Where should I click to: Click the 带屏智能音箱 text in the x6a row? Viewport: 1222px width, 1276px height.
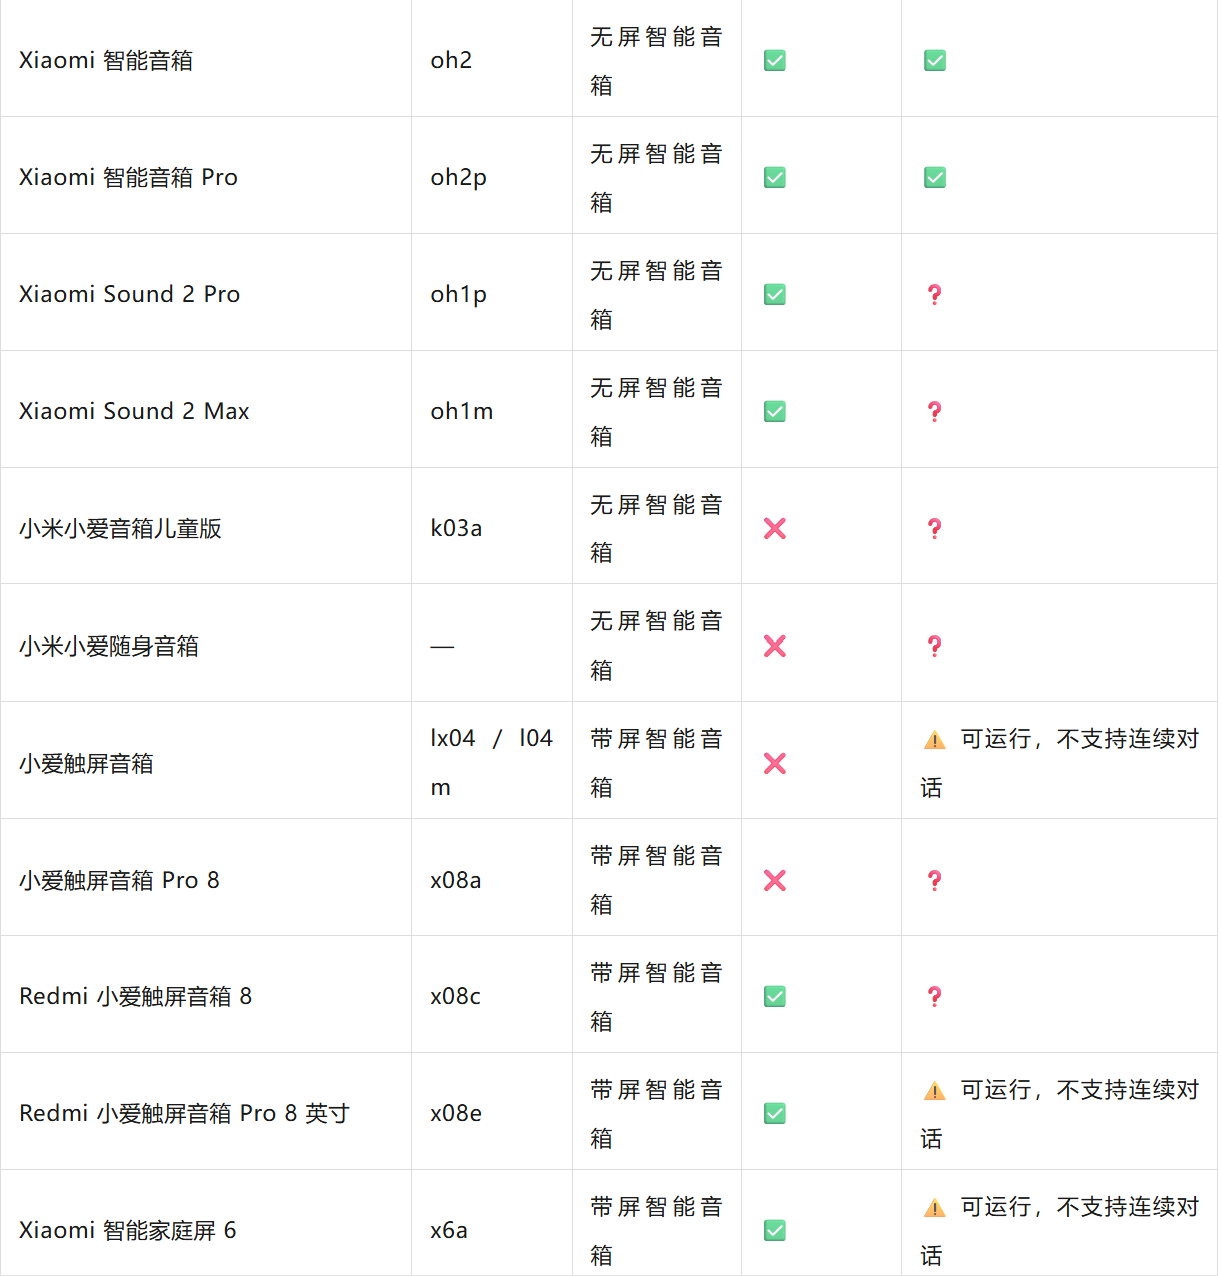[x=656, y=1231]
